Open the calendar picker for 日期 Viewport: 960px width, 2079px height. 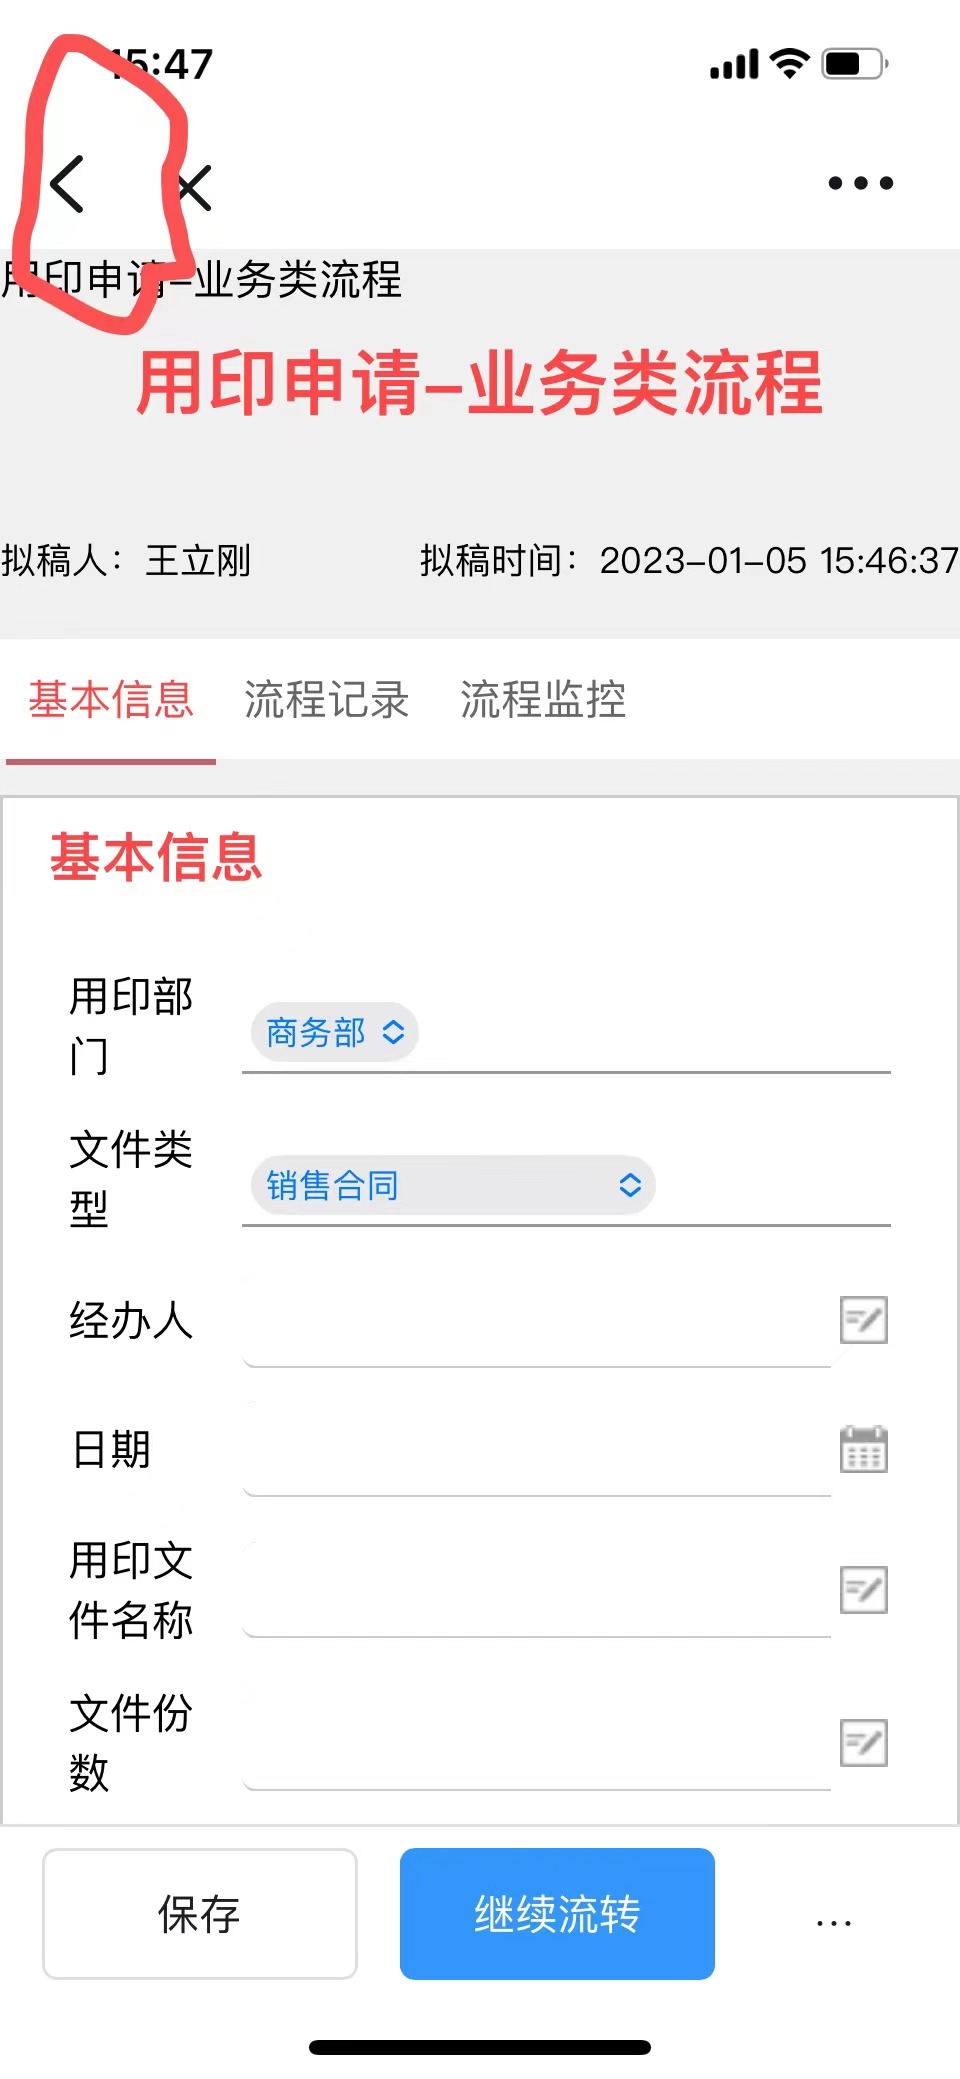(x=863, y=1449)
